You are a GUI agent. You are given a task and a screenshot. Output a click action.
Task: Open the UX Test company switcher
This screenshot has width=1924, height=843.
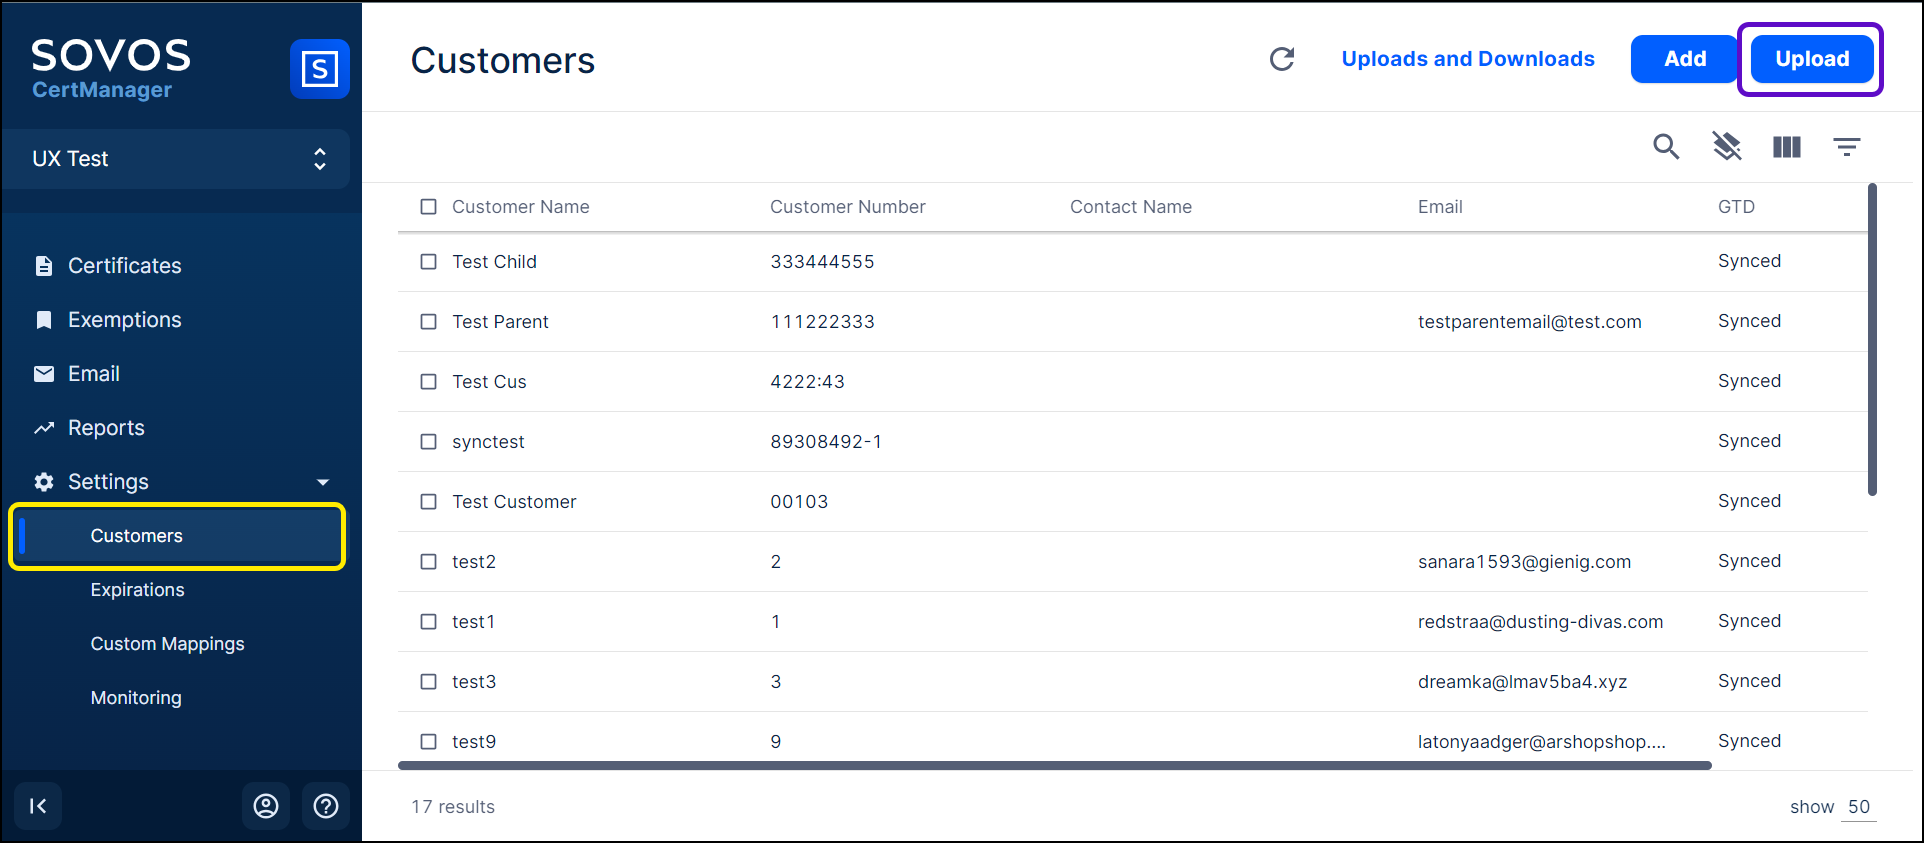(176, 159)
